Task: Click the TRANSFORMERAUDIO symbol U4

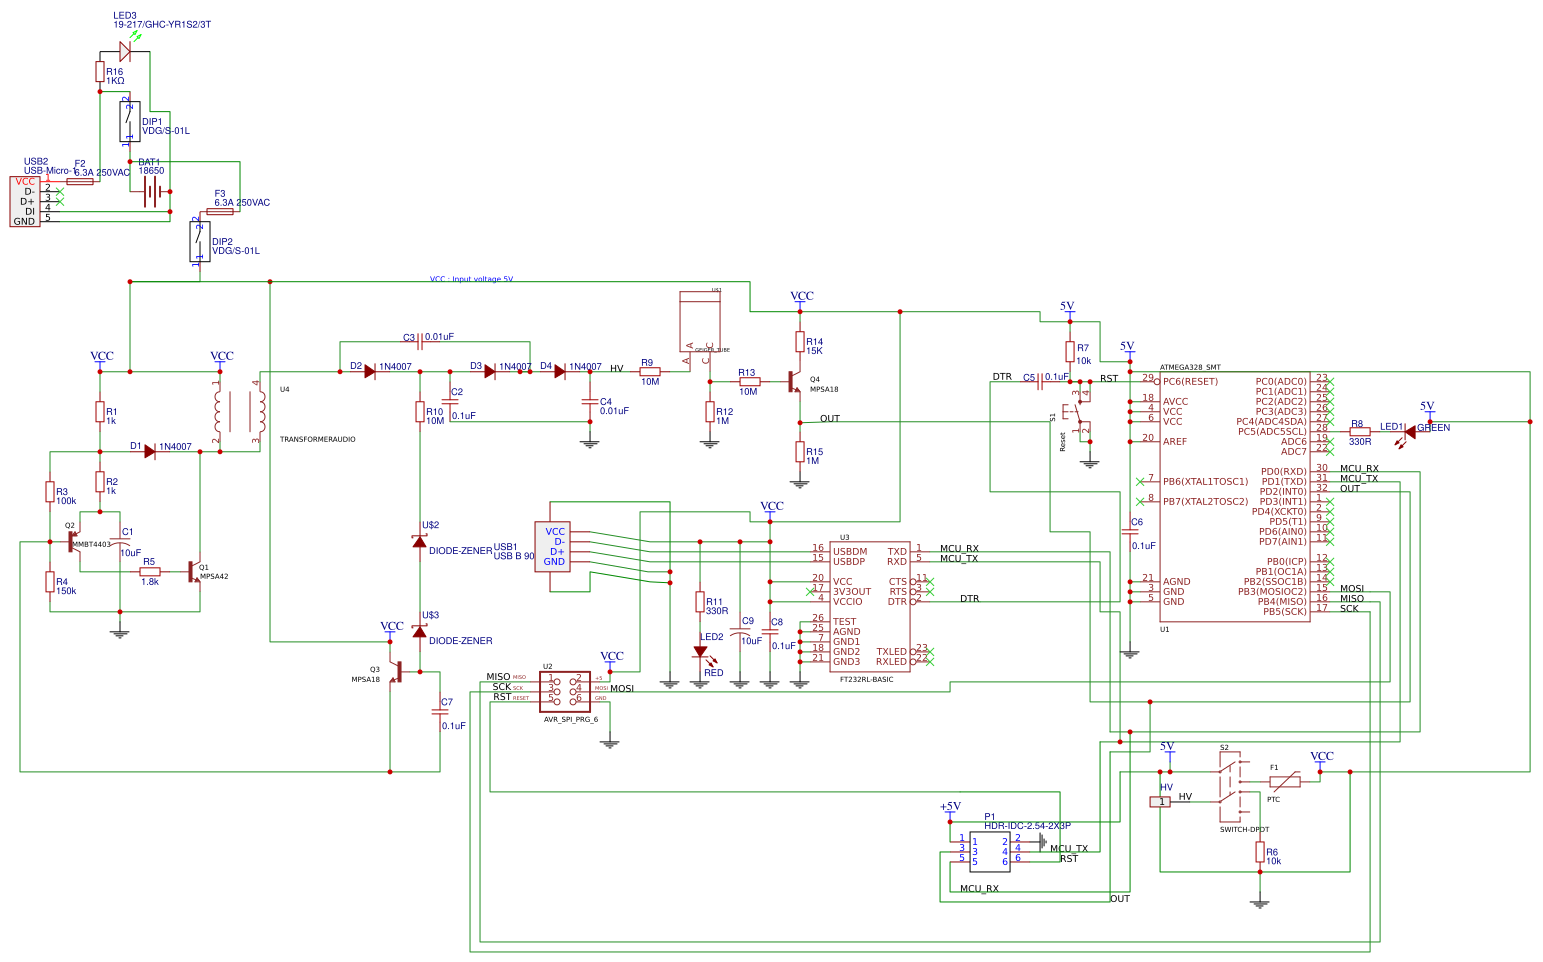Action: [240, 410]
